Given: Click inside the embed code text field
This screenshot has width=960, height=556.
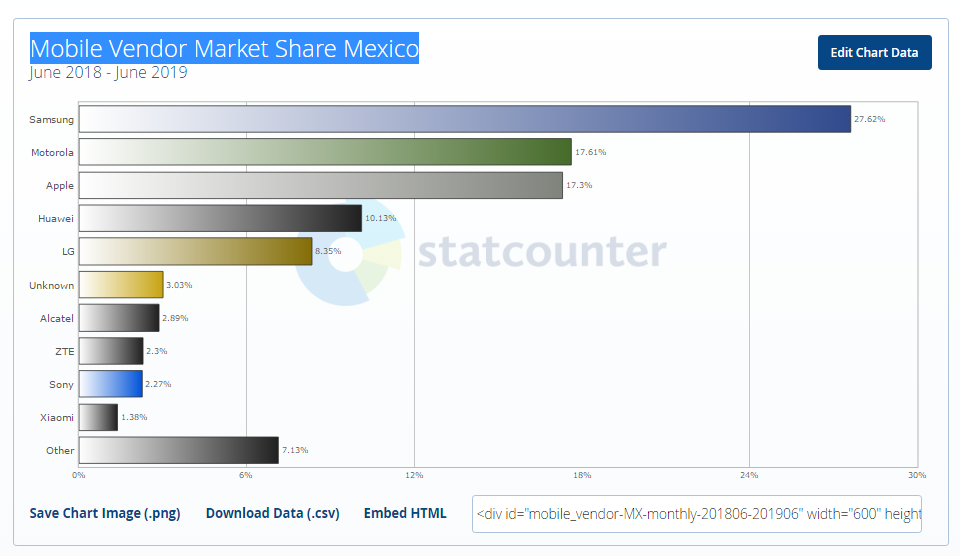Looking at the screenshot, I should click(x=697, y=514).
